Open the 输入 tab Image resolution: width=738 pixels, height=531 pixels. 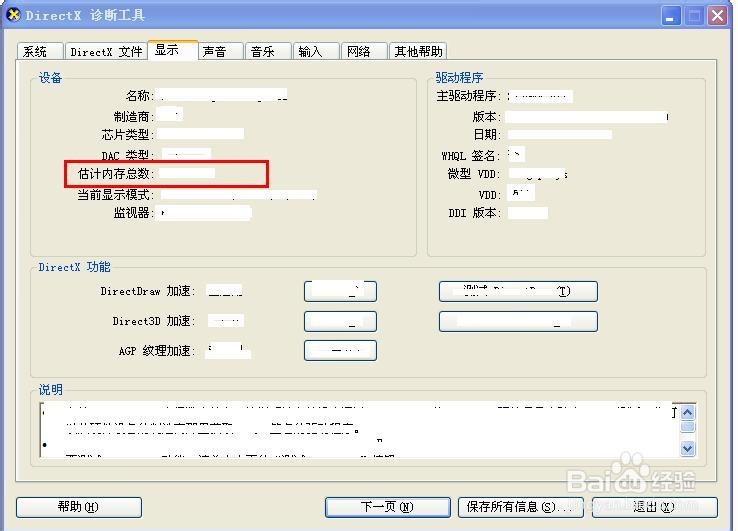pos(316,51)
